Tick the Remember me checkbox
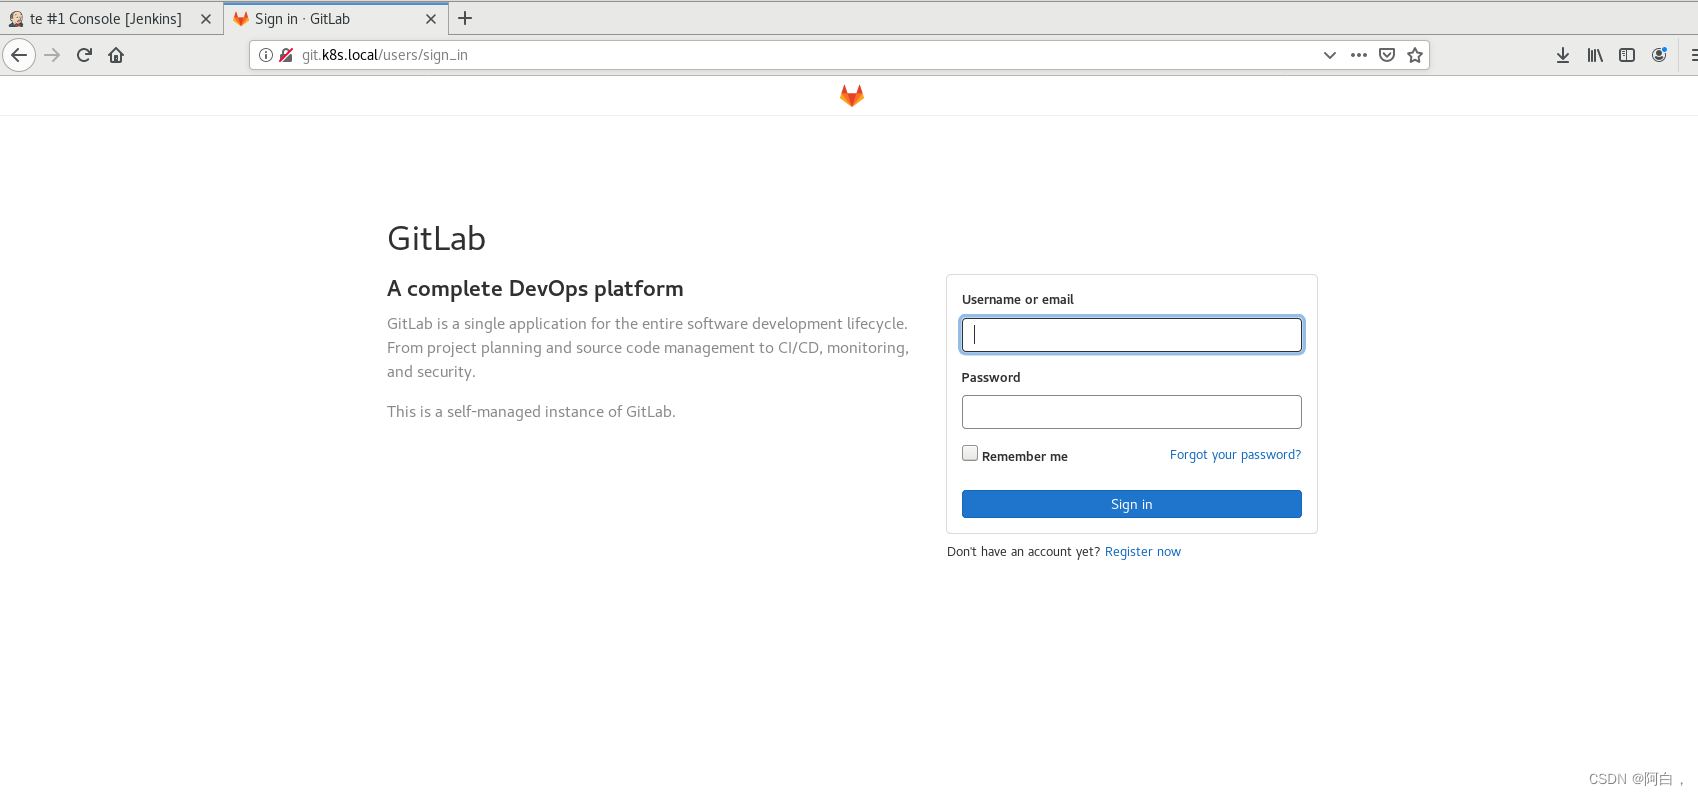 tap(970, 453)
